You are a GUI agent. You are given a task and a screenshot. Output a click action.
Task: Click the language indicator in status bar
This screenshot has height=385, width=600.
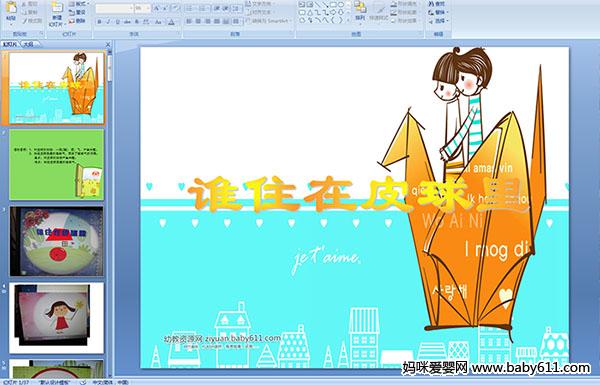click(110, 382)
